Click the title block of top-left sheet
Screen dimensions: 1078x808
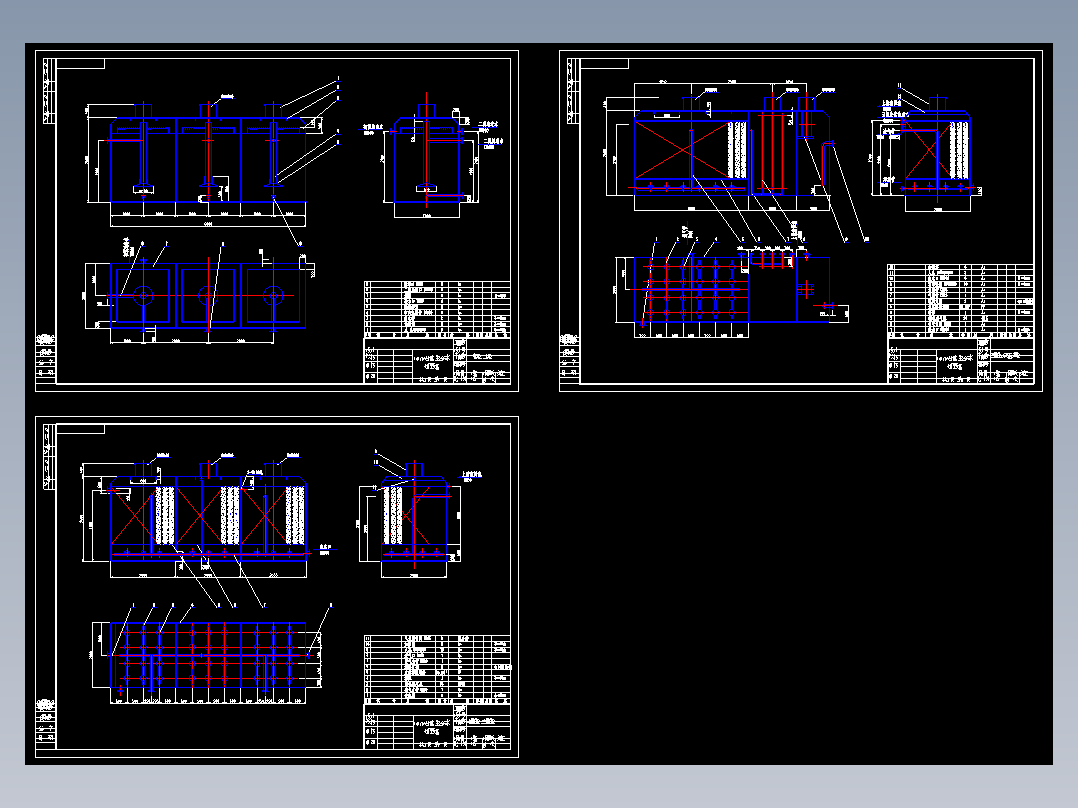(x=437, y=360)
